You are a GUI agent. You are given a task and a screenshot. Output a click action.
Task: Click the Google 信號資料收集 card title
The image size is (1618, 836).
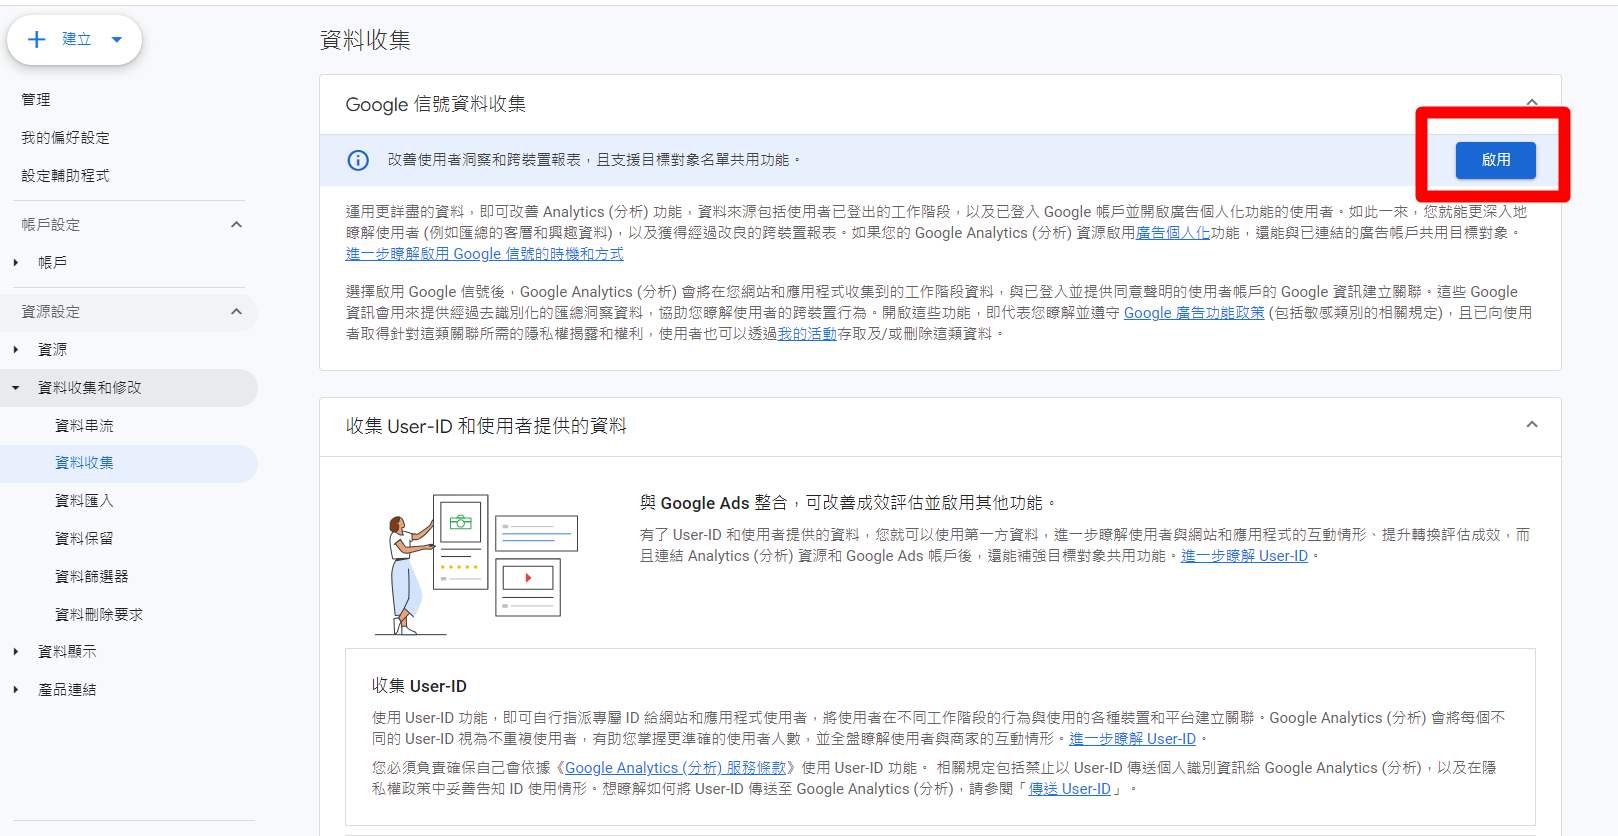(435, 104)
